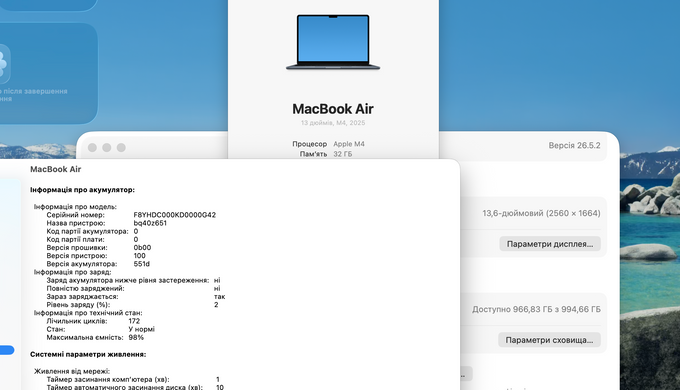Select the 'Рівень заряду (%):' label
Image resolution: width=680 pixels, height=390 pixels.
click(x=78, y=305)
